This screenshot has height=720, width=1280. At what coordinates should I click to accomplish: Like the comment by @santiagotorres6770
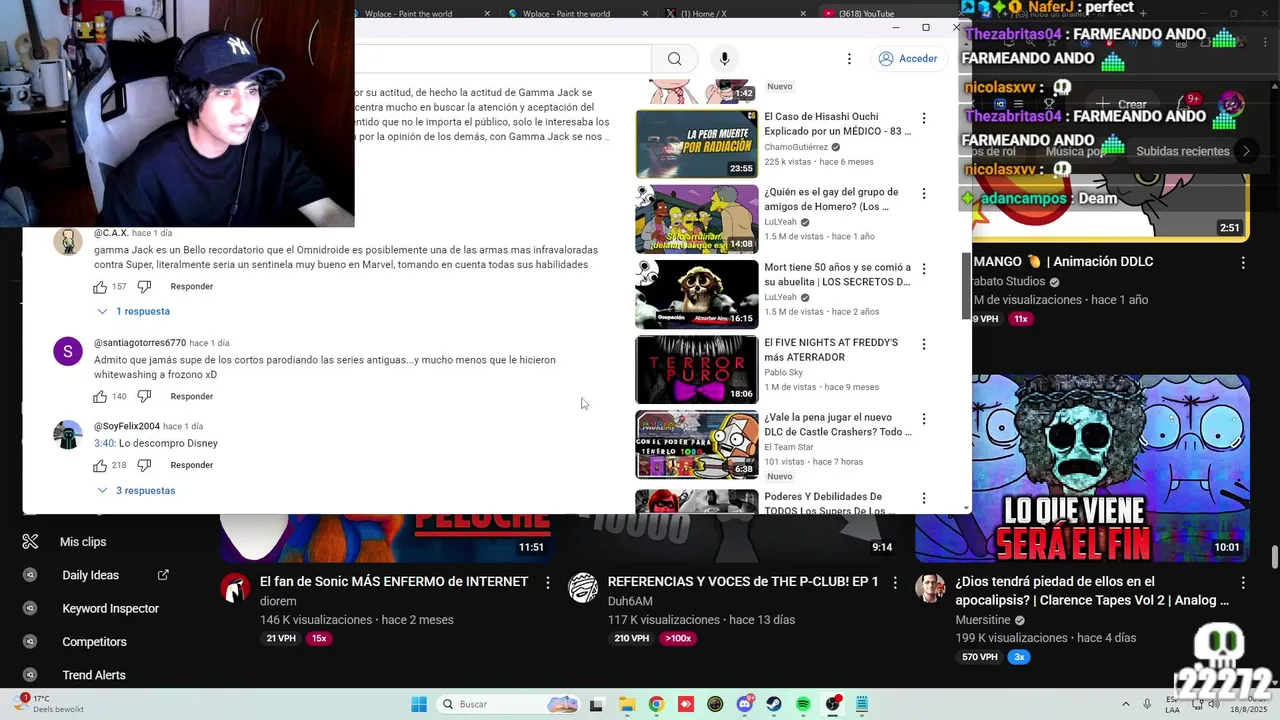[x=100, y=397]
